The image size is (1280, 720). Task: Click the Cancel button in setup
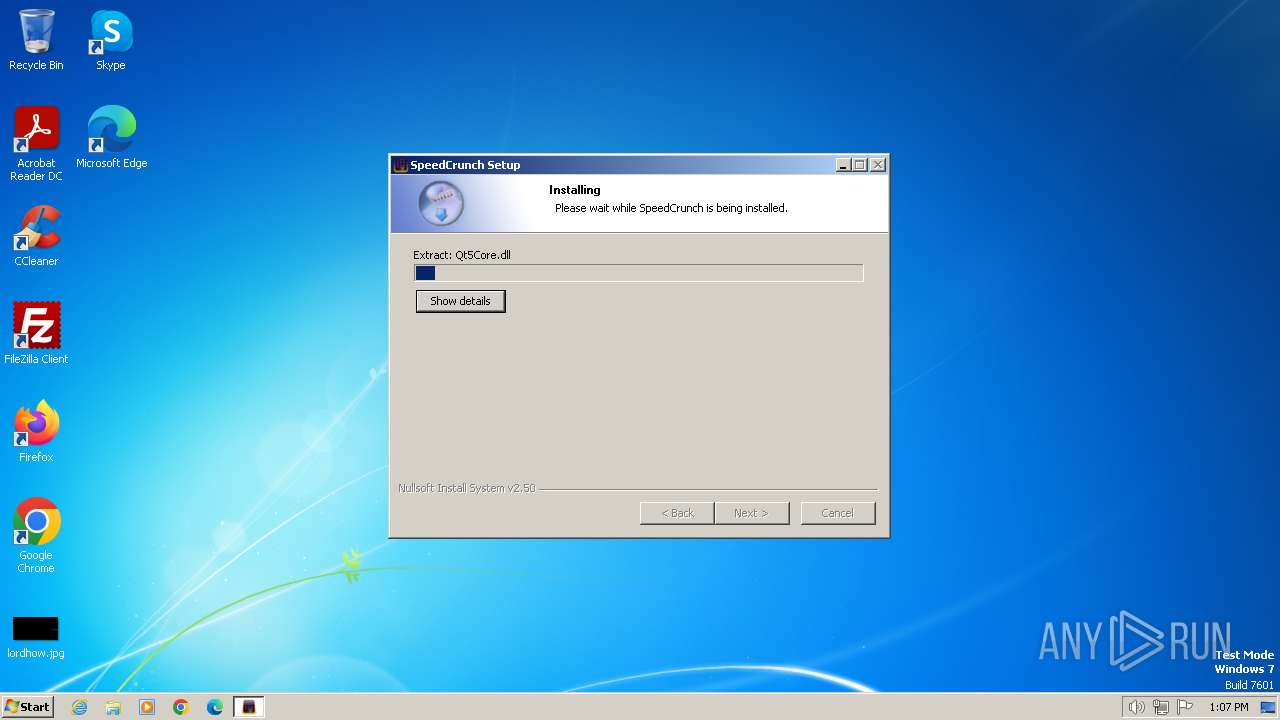[x=838, y=513]
